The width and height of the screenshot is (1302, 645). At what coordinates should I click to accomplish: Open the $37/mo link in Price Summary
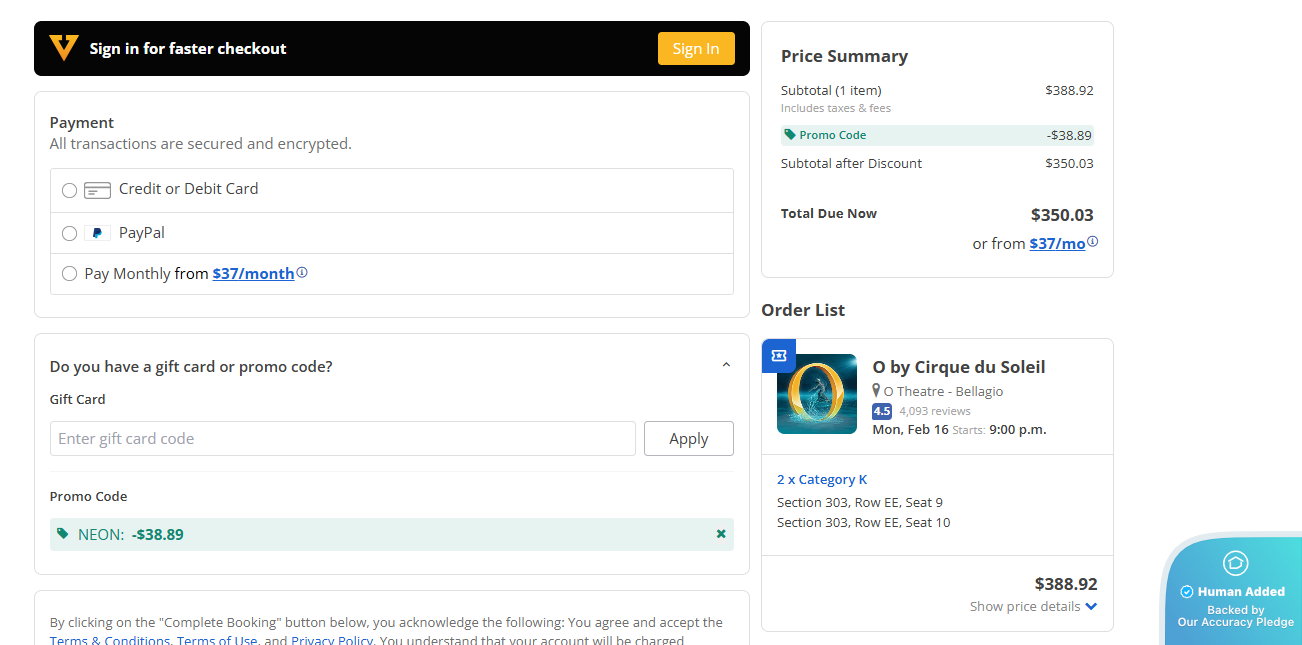coord(1057,243)
